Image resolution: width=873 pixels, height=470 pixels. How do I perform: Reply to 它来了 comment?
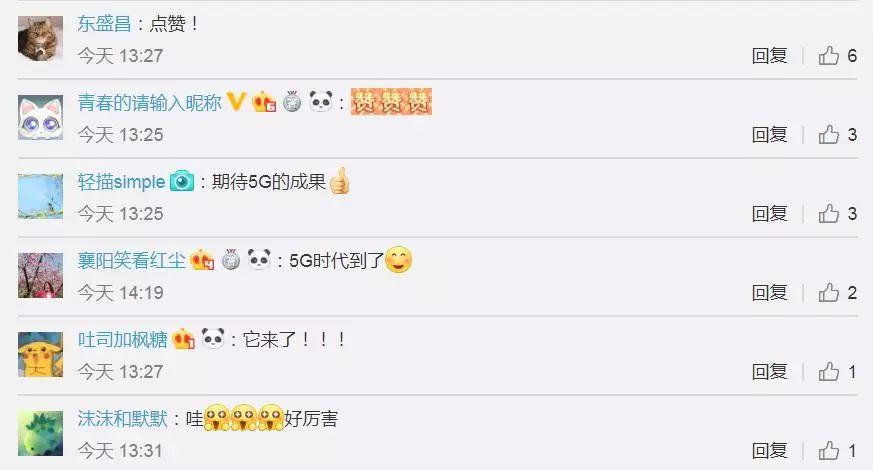(769, 372)
